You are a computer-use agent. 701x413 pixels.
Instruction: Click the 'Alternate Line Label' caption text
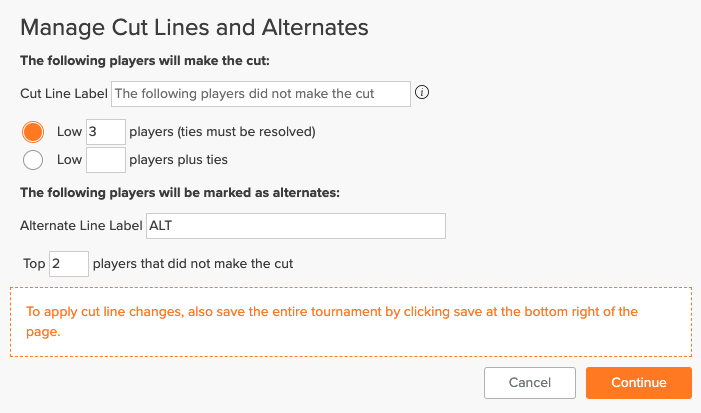tap(81, 226)
